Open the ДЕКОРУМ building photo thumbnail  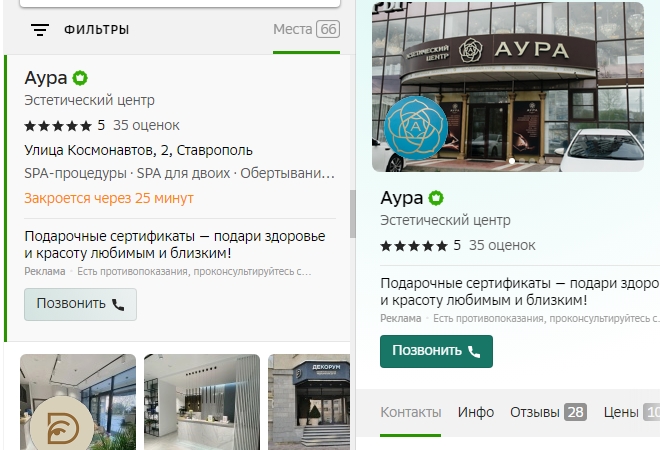pyautogui.click(x=308, y=400)
